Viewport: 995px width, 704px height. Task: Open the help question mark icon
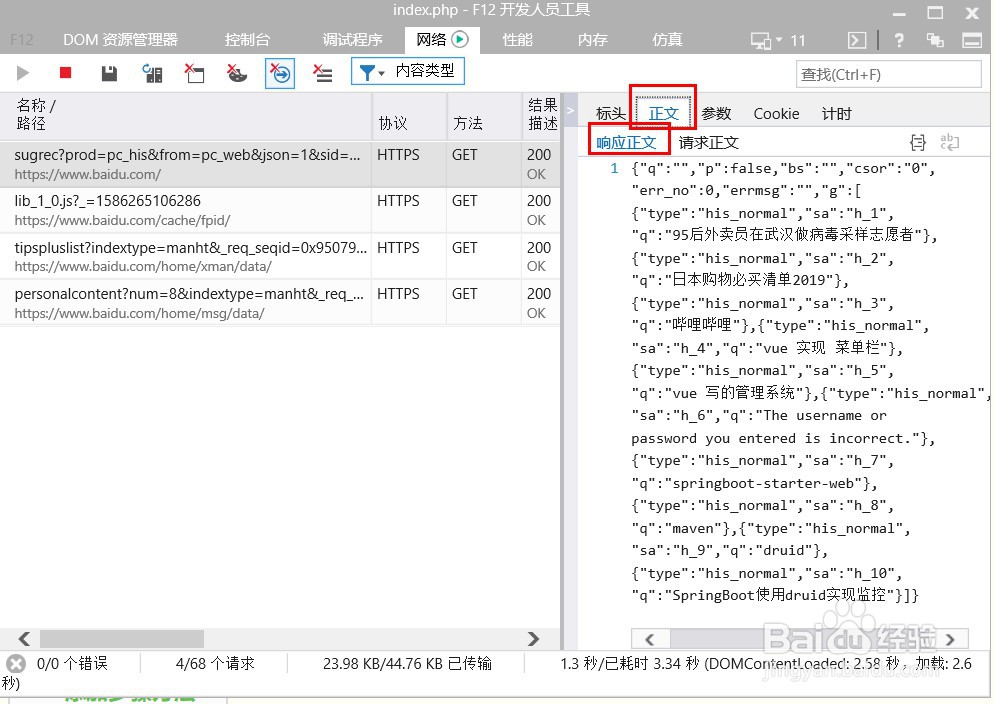point(899,41)
